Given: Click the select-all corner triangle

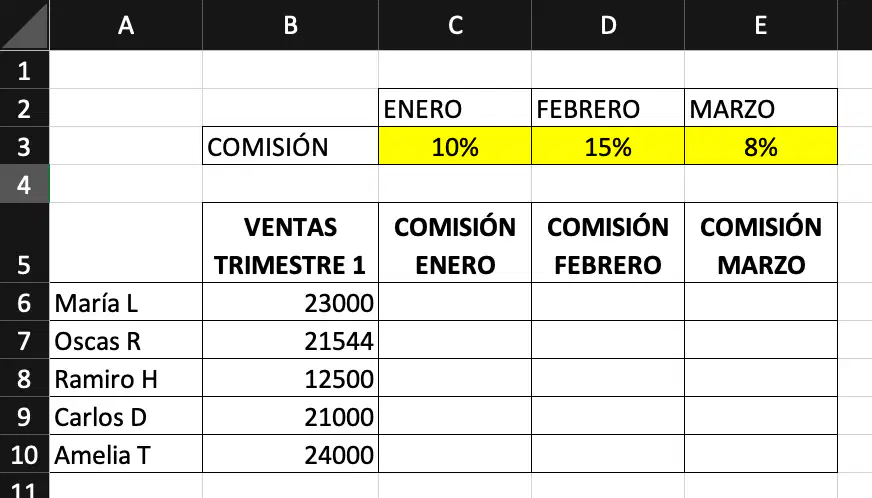Looking at the screenshot, I should (24, 24).
